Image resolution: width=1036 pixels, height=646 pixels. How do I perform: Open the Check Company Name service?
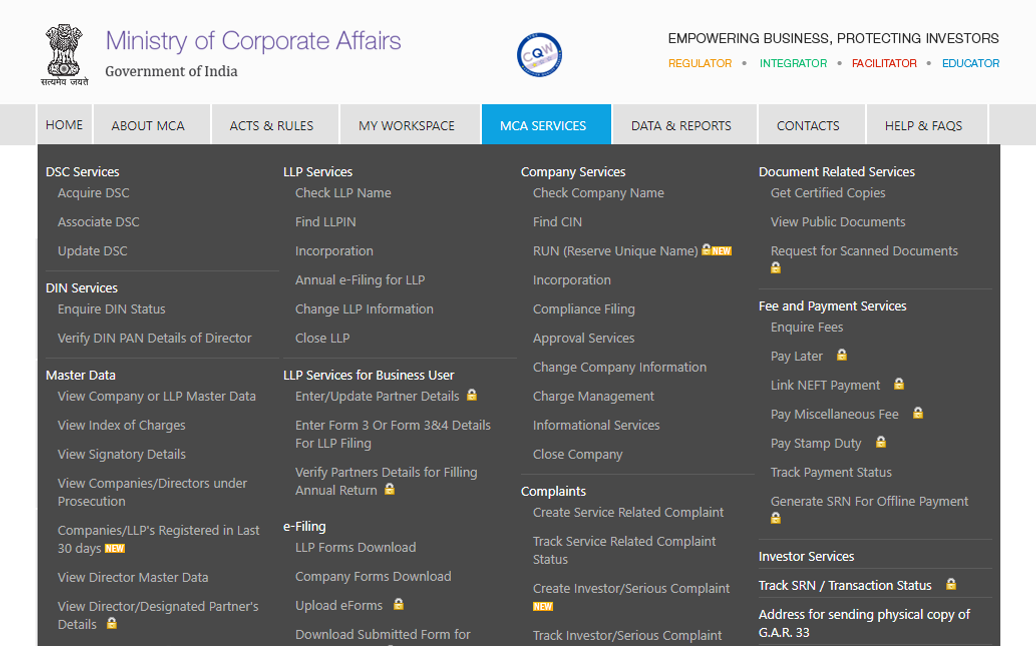click(x=599, y=192)
